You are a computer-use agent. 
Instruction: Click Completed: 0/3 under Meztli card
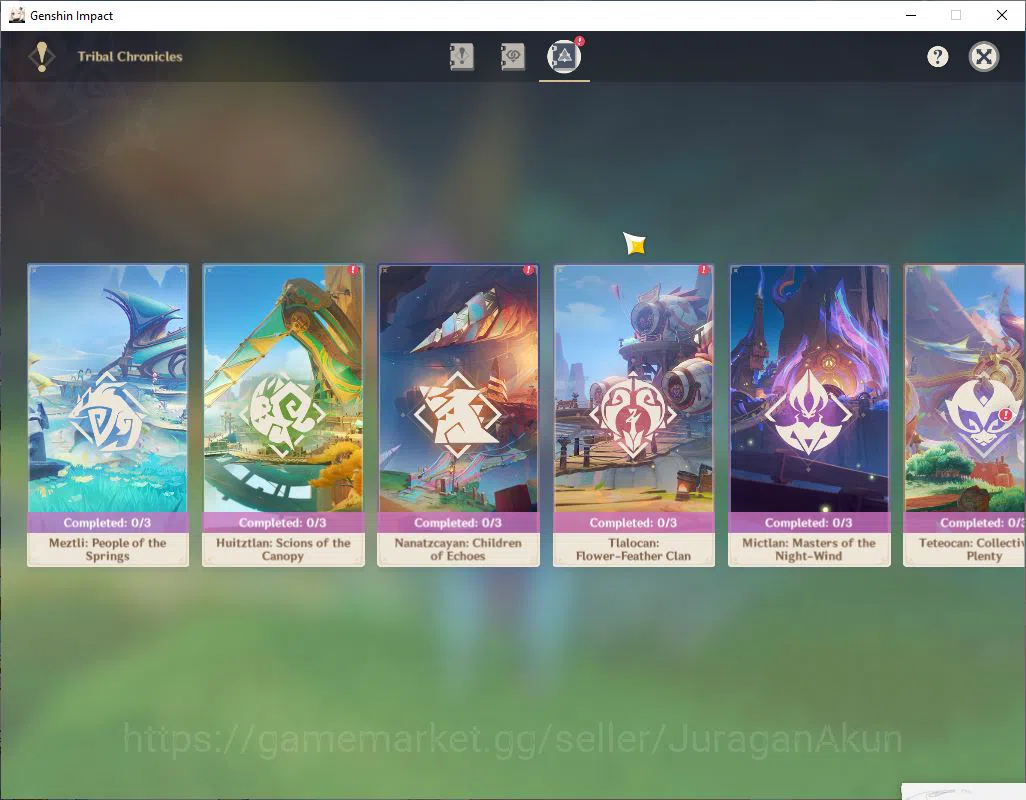click(107, 523)
